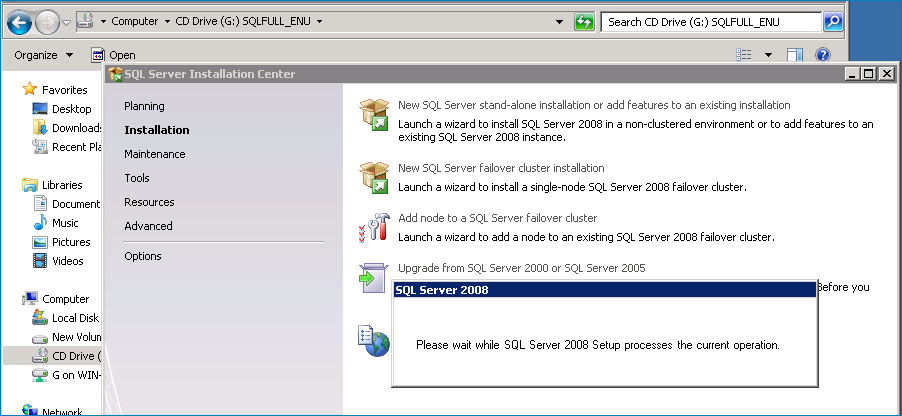Open Advanced page in Installation Center
Screen dimensions: 902x416
tap(148, 226)
